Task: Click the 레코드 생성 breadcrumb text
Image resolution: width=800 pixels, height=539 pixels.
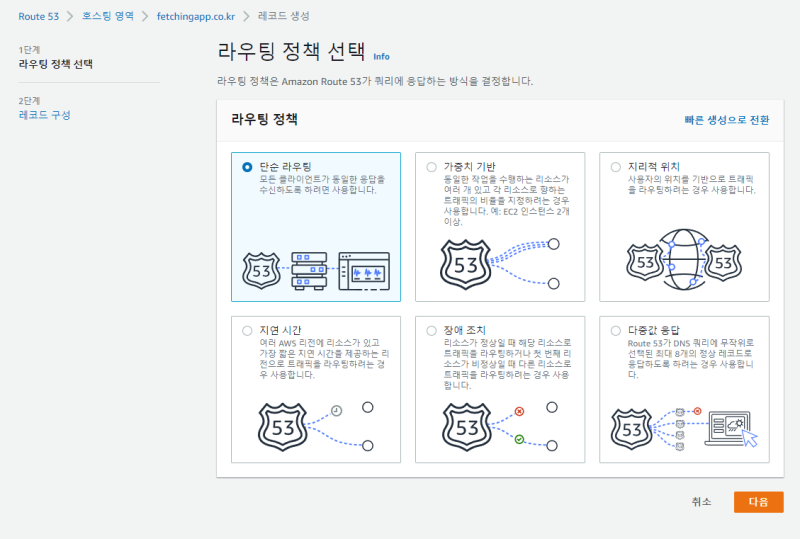Action: 284,16
